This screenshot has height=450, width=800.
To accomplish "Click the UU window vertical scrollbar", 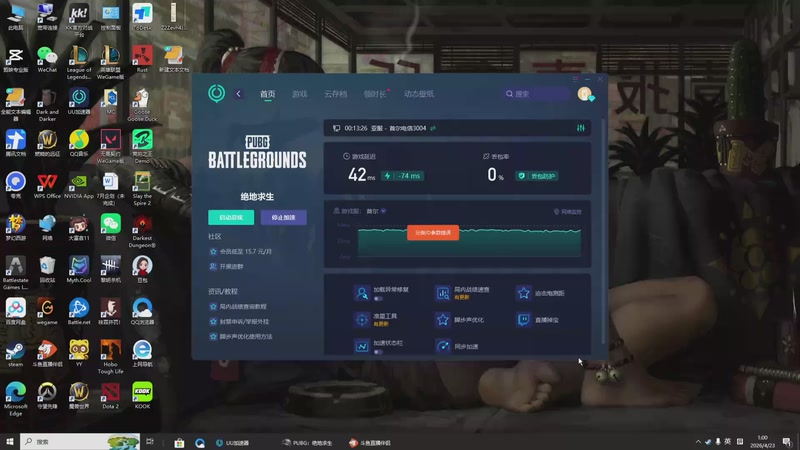I will [604, 232].
